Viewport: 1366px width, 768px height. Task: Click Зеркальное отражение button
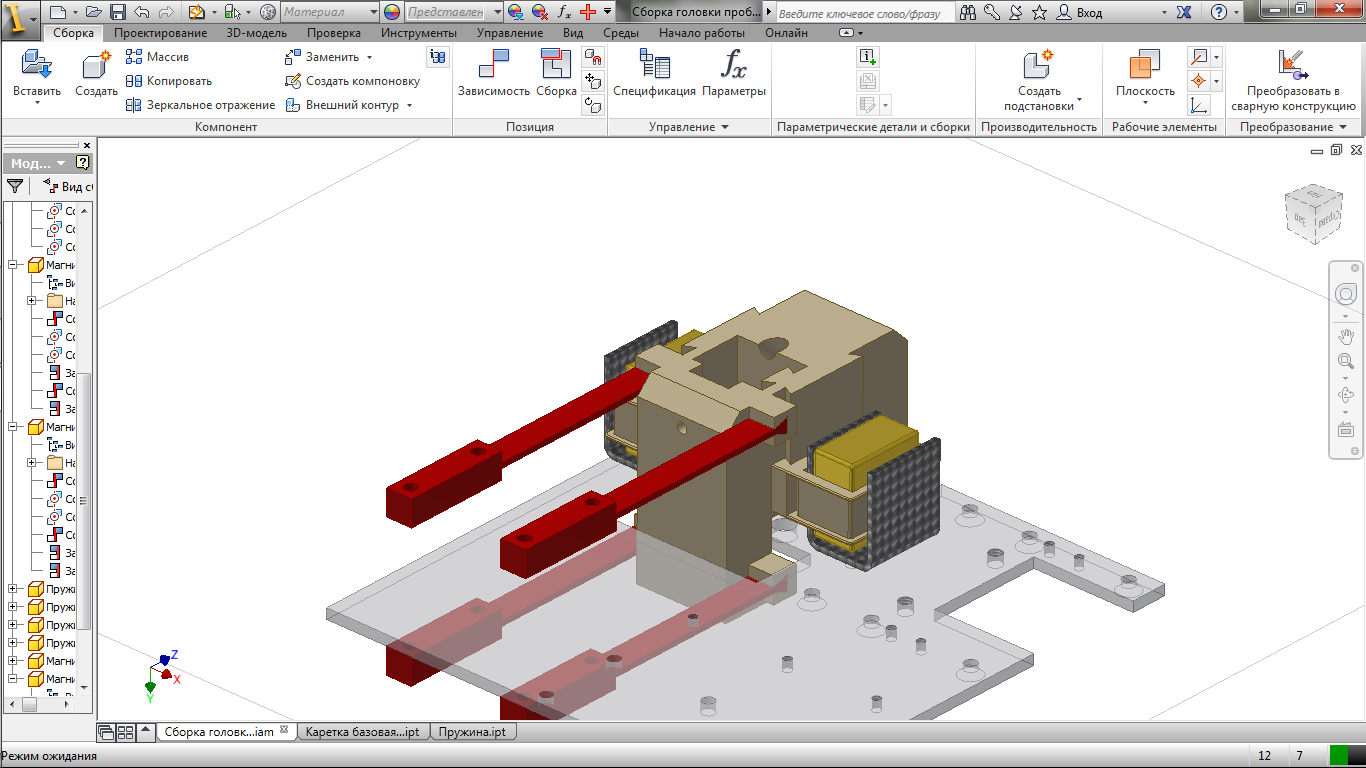tap(200, 105)
